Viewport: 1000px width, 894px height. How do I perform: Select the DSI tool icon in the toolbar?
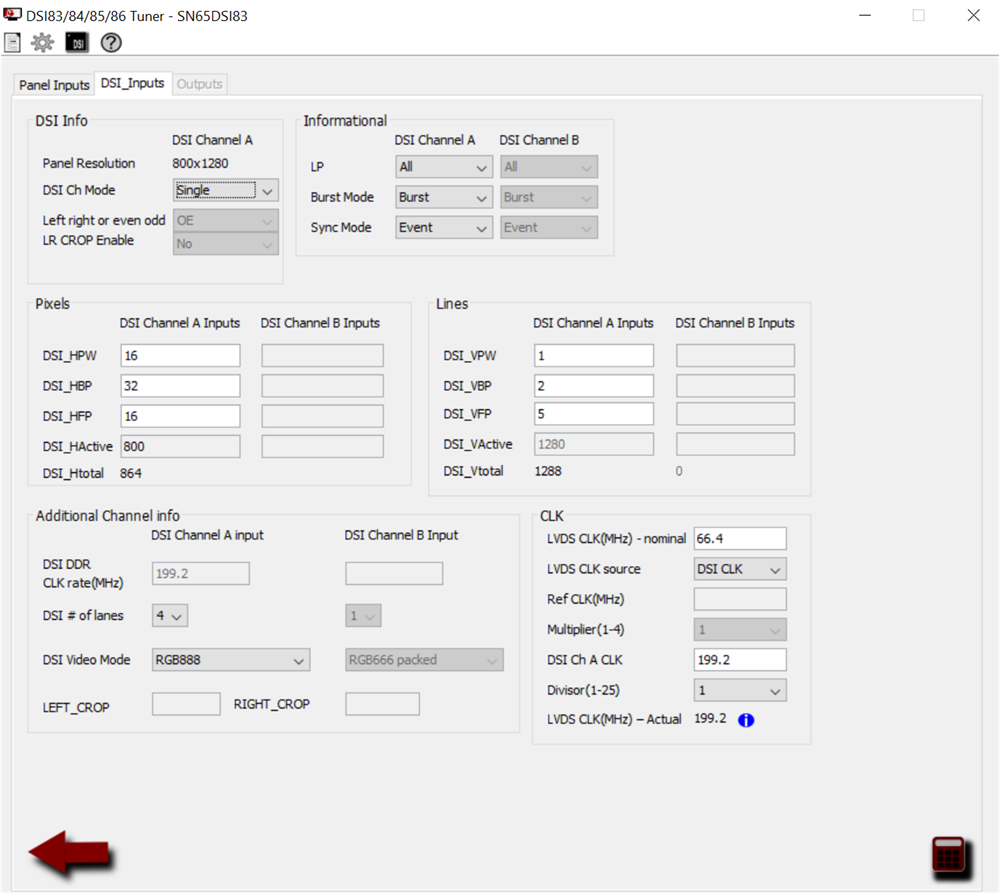coord(76,43)
